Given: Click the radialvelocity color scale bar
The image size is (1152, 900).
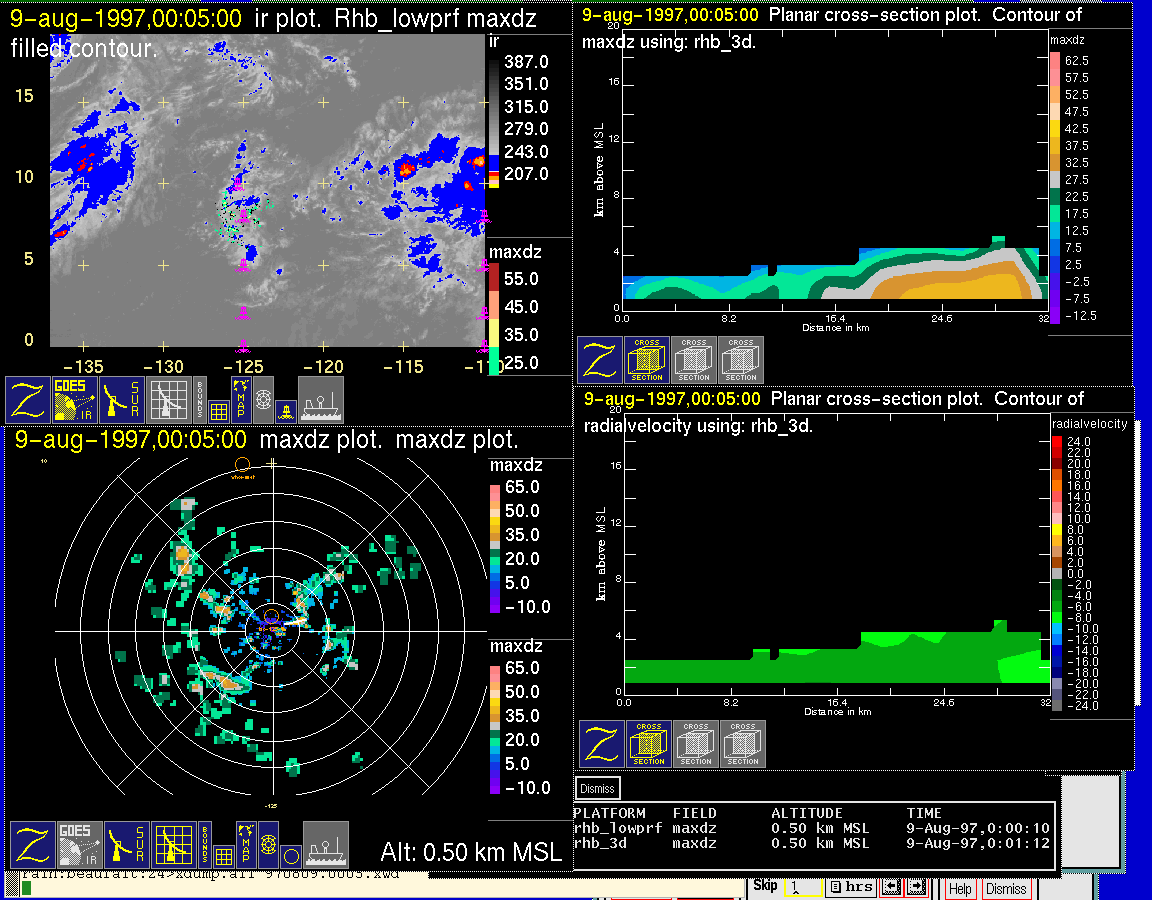Looking at the screenshot, I should (1058, 572).
